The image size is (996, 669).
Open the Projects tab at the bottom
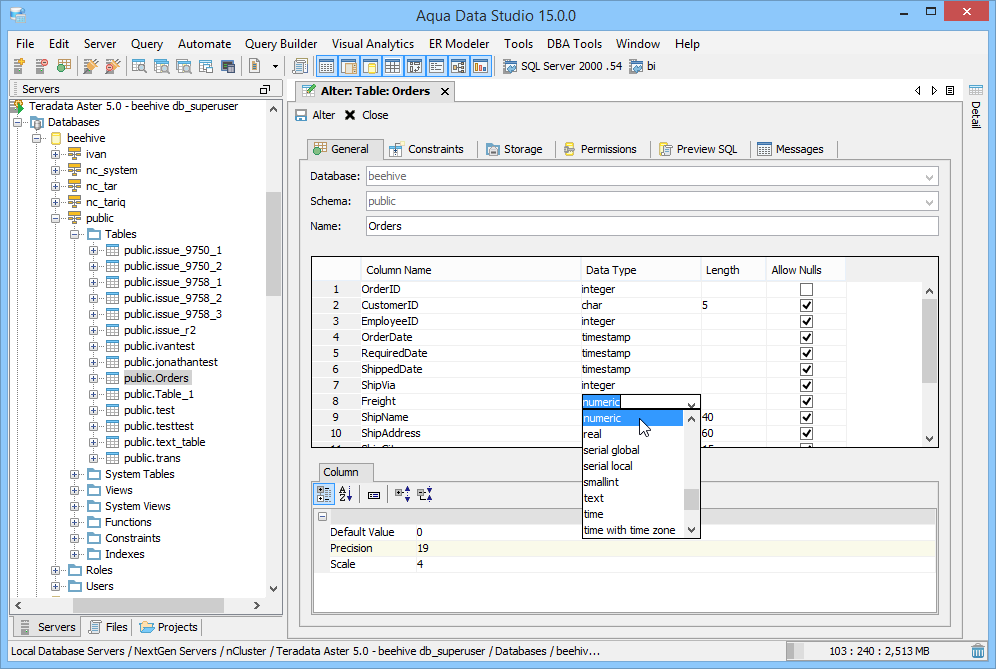coord(168,627)
